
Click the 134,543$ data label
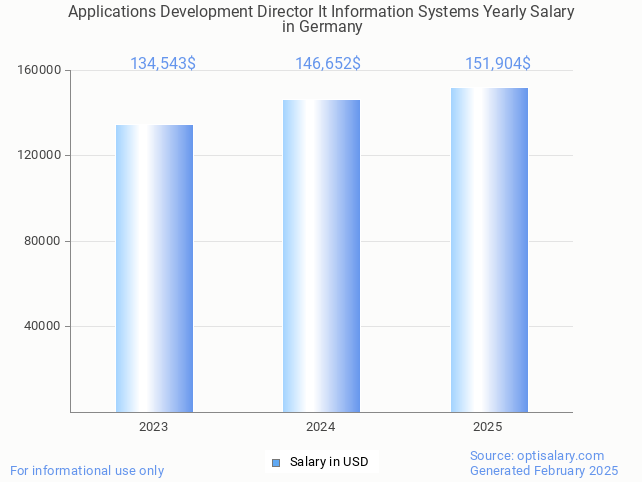163,64
